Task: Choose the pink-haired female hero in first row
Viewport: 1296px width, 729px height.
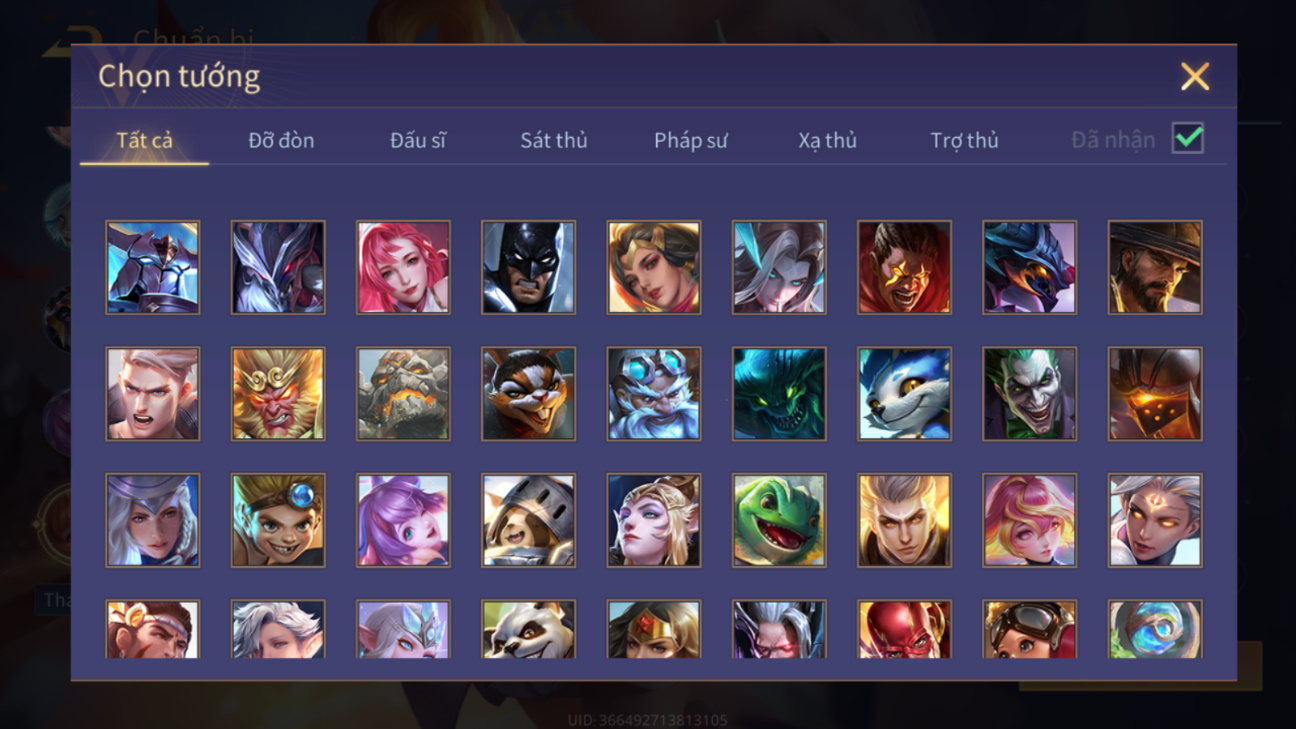Action: click(x=403, y=268)
